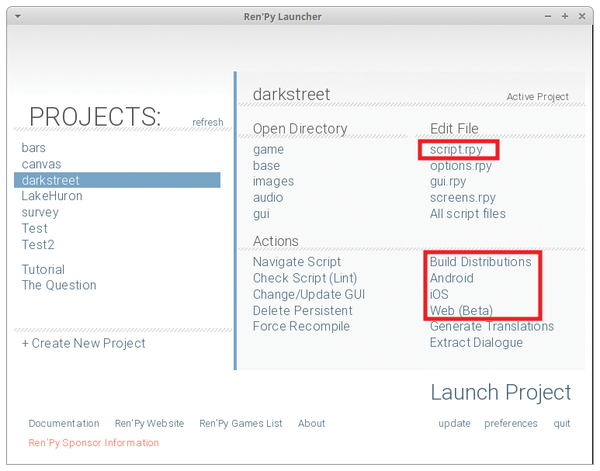Click Navigate Script action
Viewport: 600px width, 471px height.
point(297,262)
